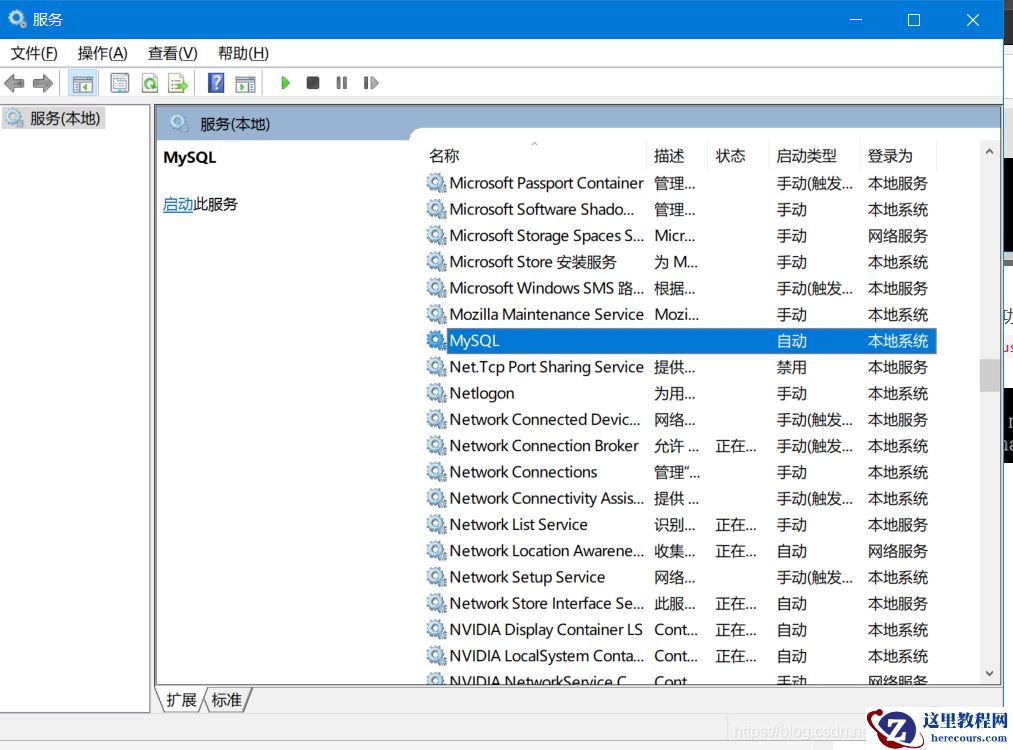Click the Restart service icon
Image resolution: width=1013 pixels, height=750 pixels.
point(370,83)
